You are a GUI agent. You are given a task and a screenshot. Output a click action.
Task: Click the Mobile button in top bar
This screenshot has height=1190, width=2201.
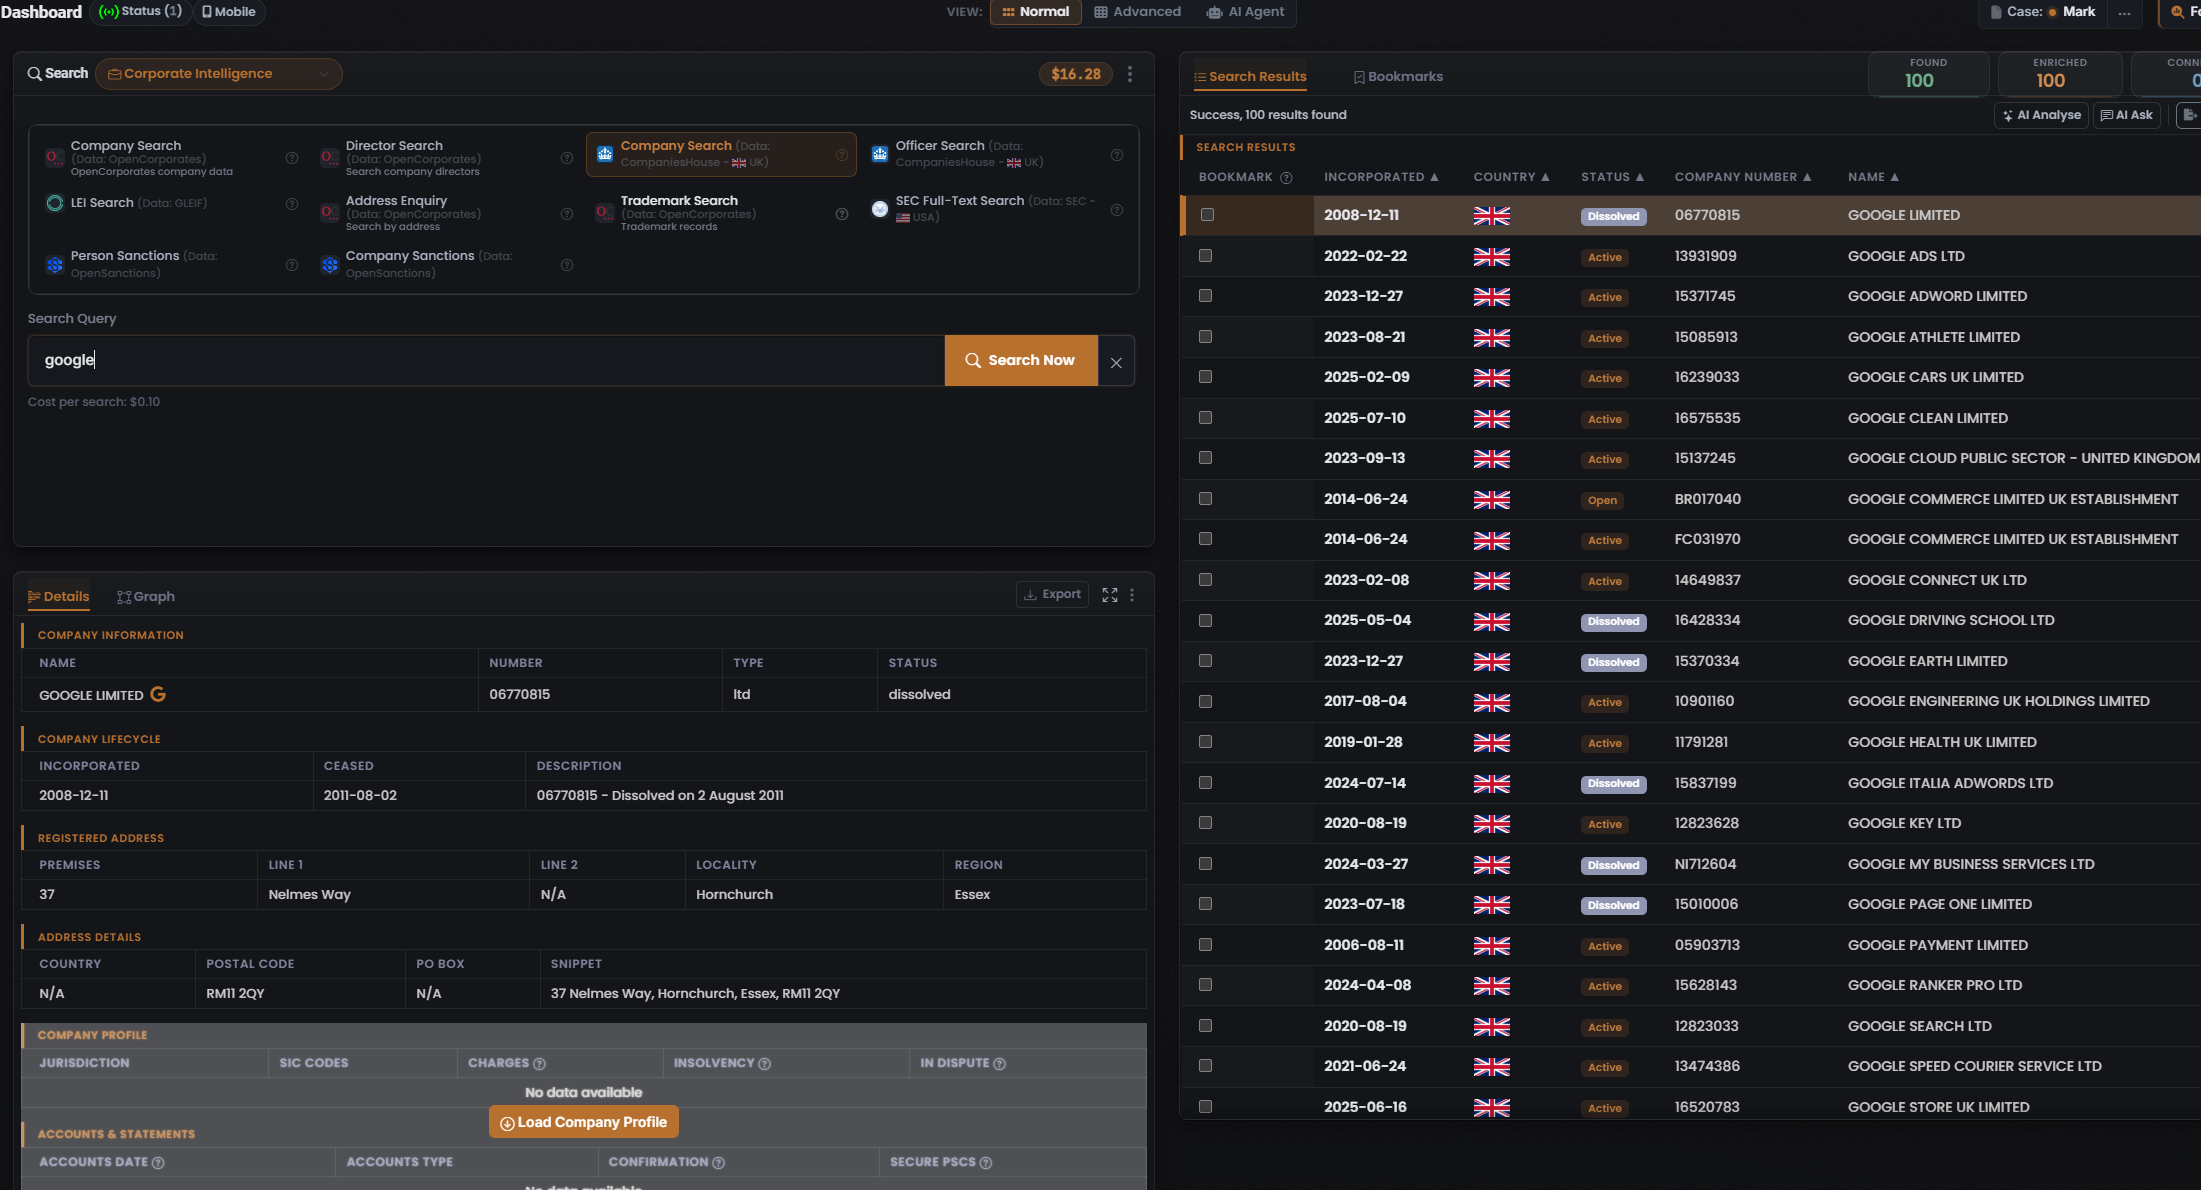click(x=229, y=12)
